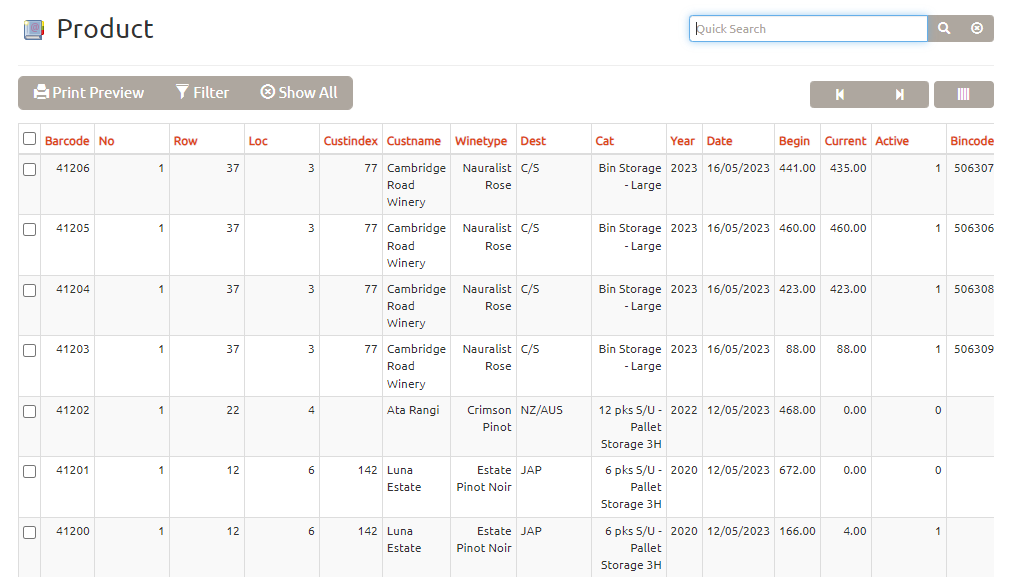This screenshot has height=577, width=1014.
Task: Click year 2022 in row 41202
Action: point(684,410)
